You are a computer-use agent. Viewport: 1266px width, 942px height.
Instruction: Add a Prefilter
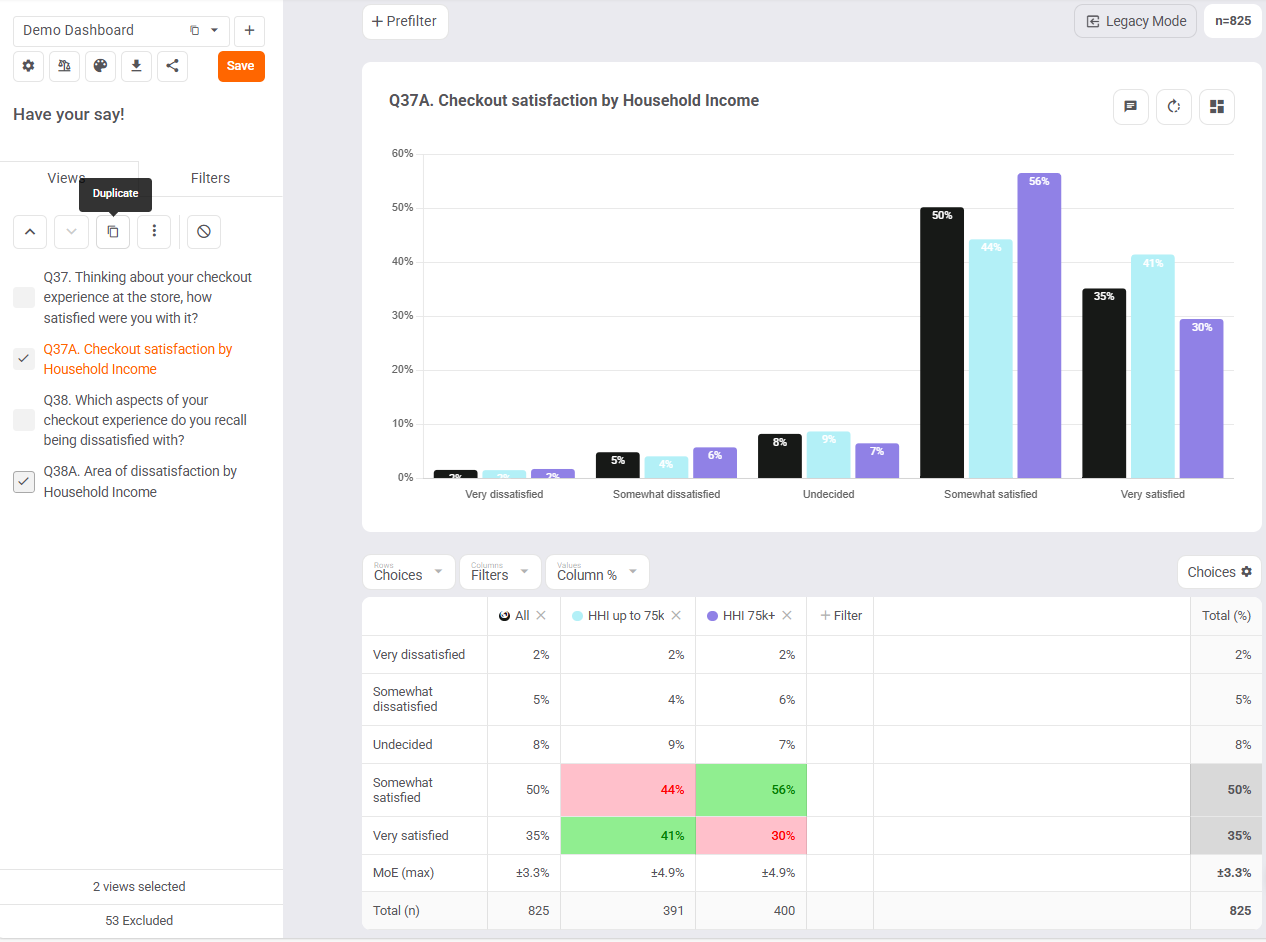pos(405,21)
